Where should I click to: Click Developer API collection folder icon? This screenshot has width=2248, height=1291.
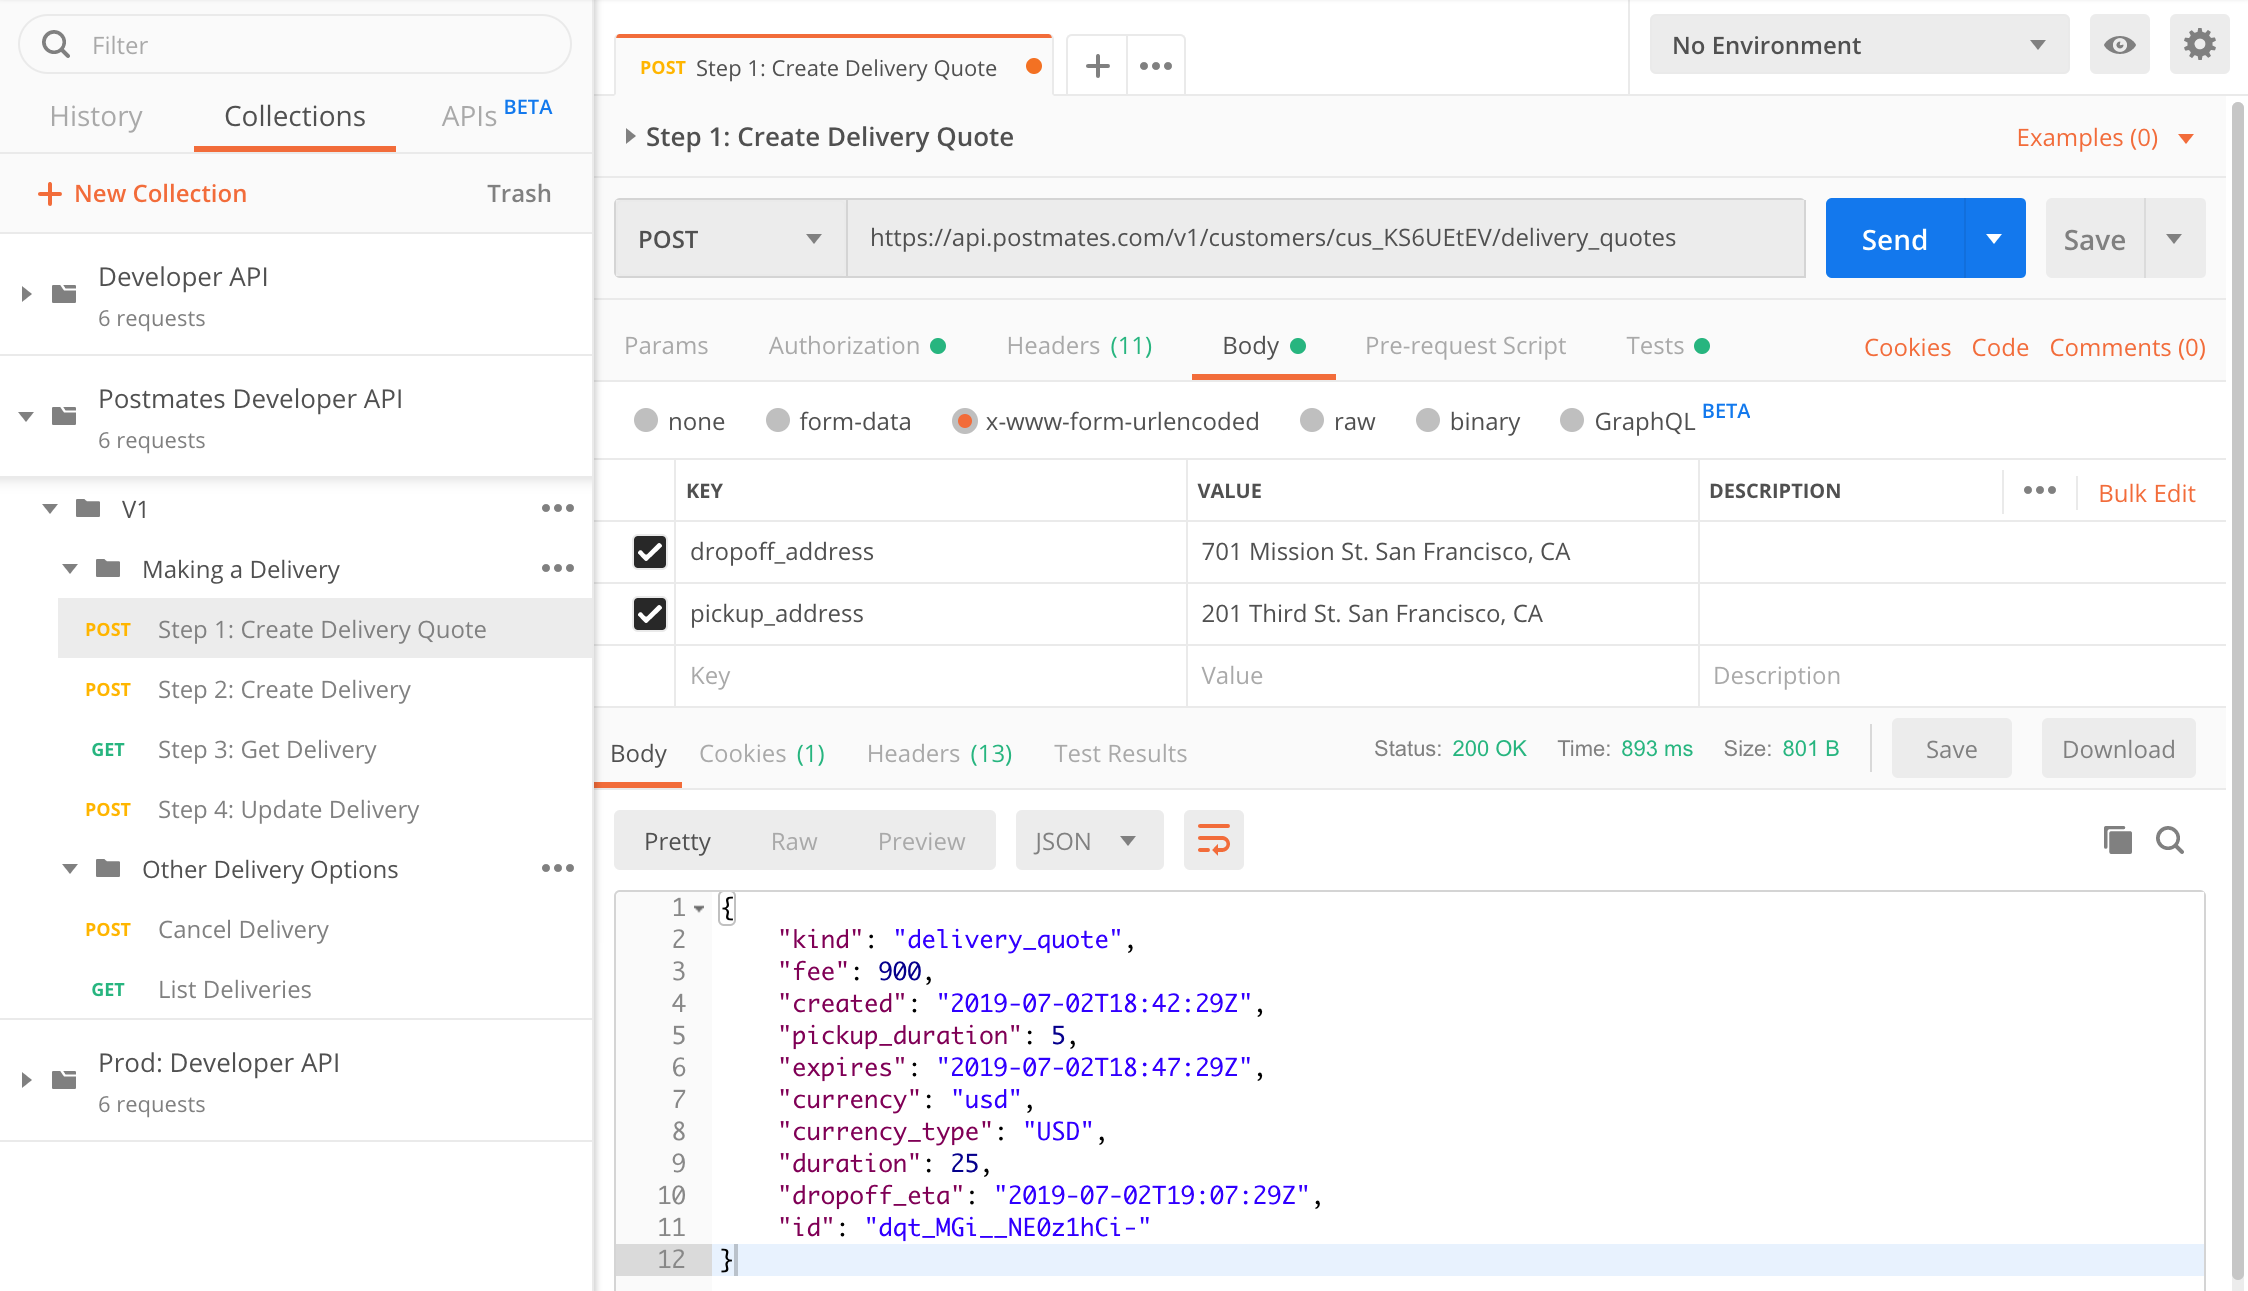tap(64, 293)
